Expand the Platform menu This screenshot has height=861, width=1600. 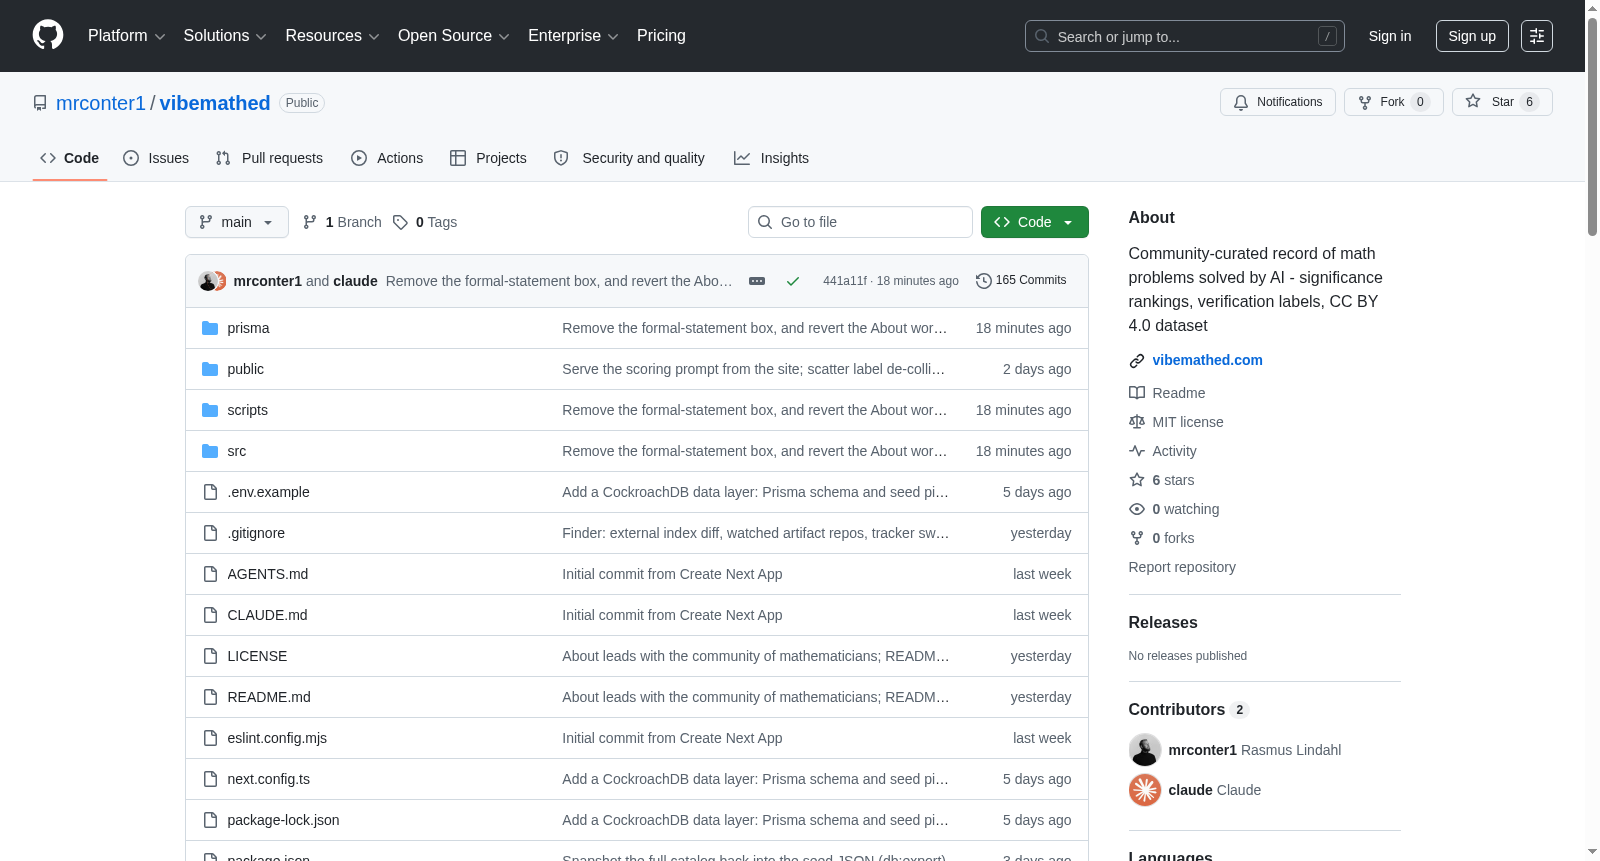tap(127, 36)
